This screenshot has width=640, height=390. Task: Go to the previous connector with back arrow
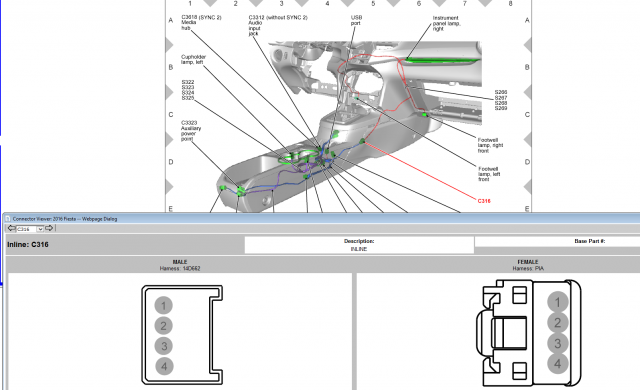click(11, 228)
